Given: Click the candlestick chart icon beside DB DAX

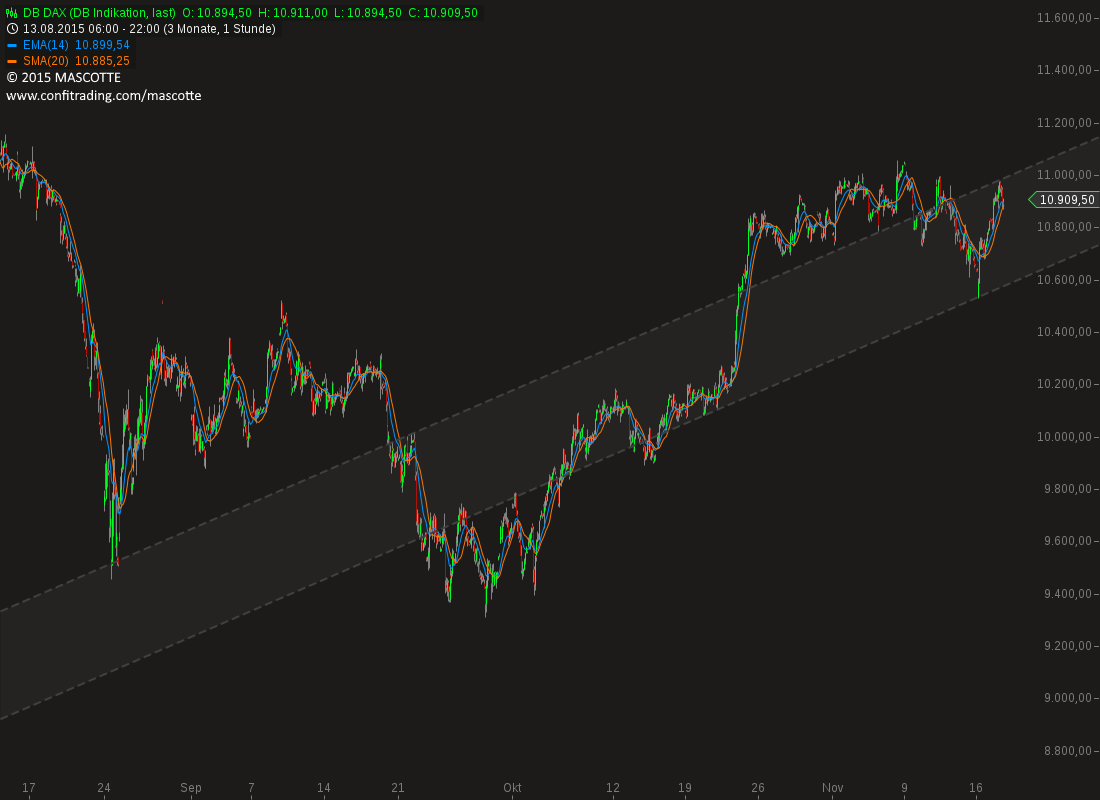Looking at the screenshot, I should pyautogui.click(x=12, y=13).
